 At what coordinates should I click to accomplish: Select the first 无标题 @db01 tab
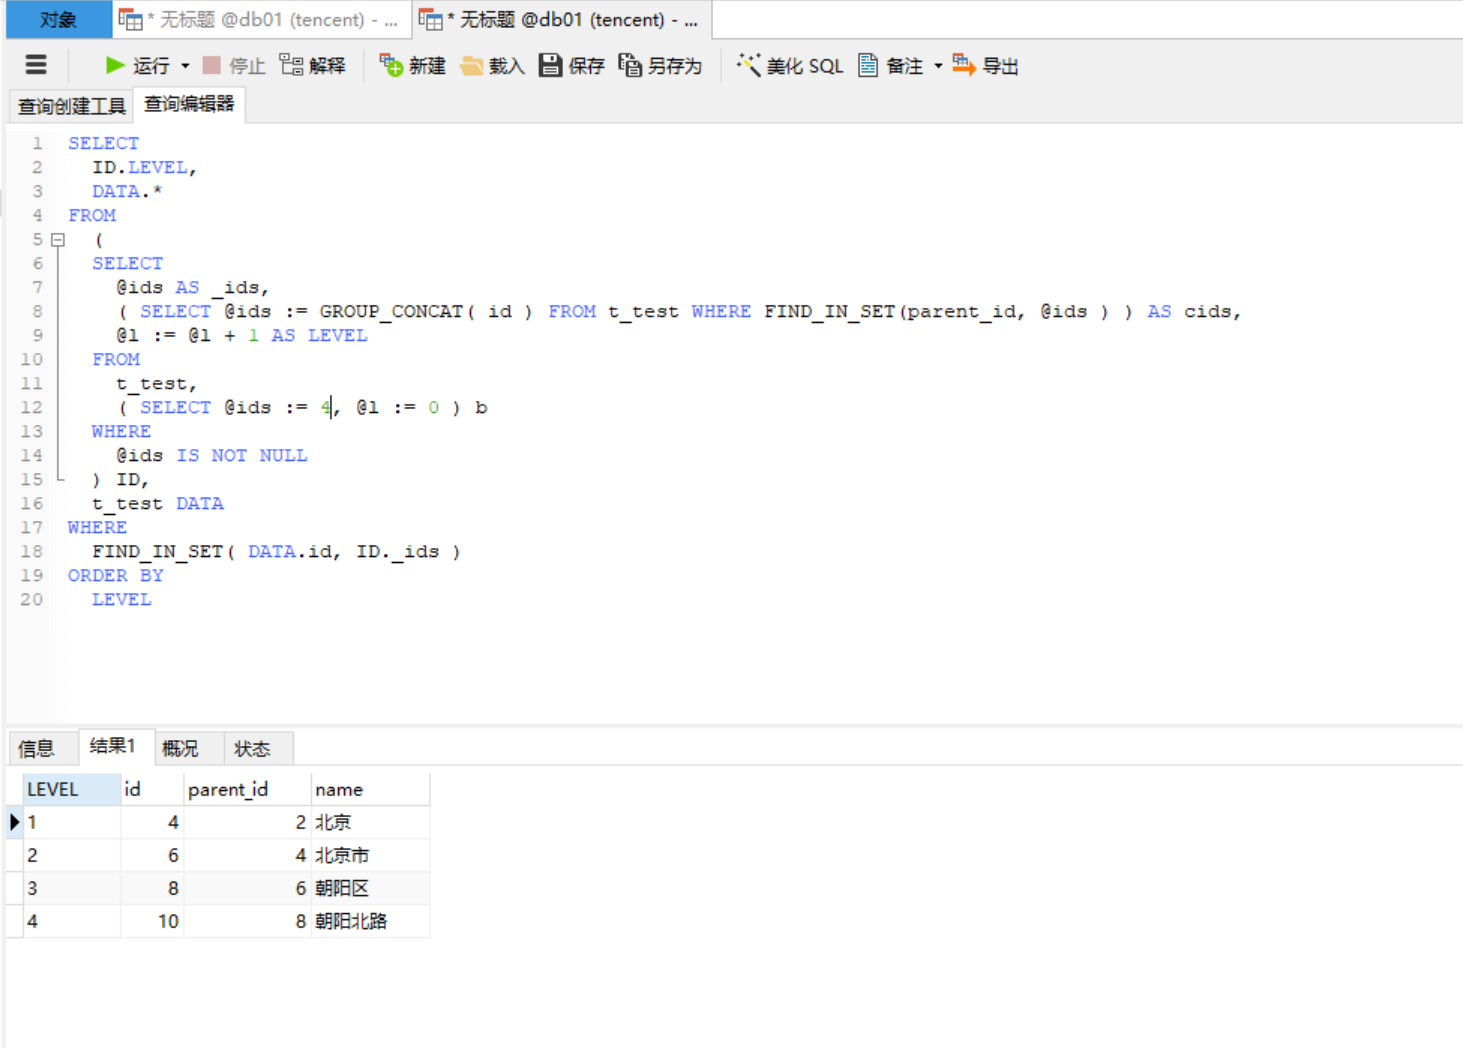[x=260, y=19]
